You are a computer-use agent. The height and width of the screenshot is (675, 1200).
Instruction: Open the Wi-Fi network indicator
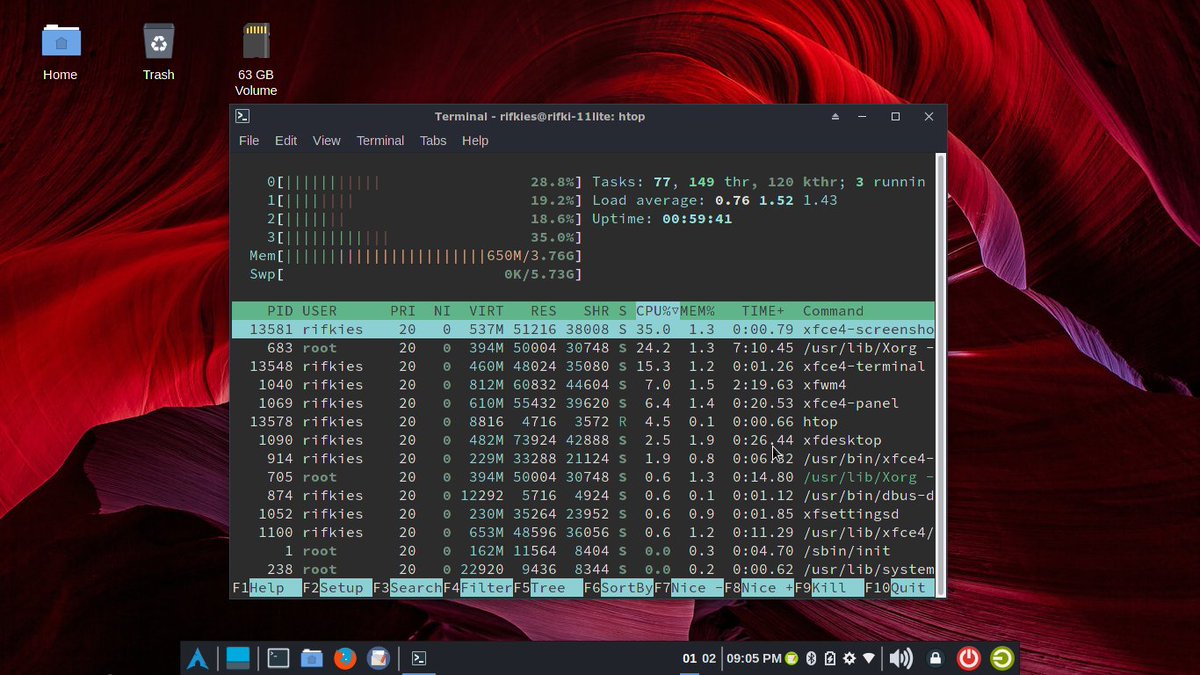[x=869, y=658]
